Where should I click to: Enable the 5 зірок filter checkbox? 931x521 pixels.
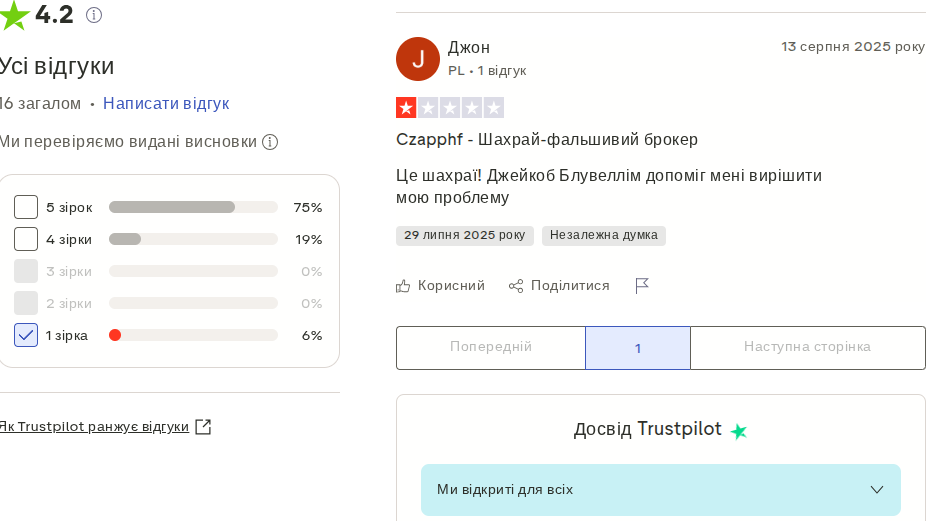[26, 207]
